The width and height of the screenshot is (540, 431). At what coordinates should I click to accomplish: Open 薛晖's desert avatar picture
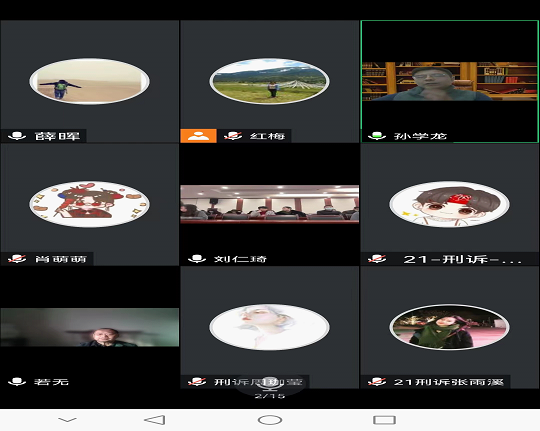pyautogui.click(x=90, y=81)
